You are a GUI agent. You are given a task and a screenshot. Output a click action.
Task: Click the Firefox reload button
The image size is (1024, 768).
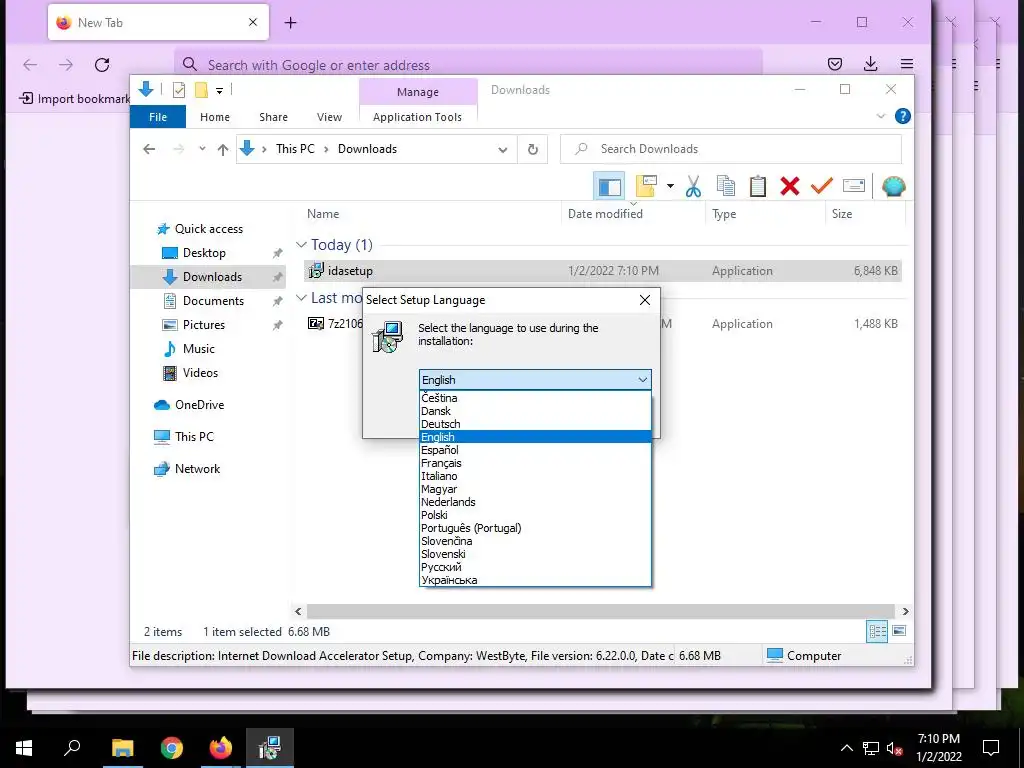pos(102,65)
